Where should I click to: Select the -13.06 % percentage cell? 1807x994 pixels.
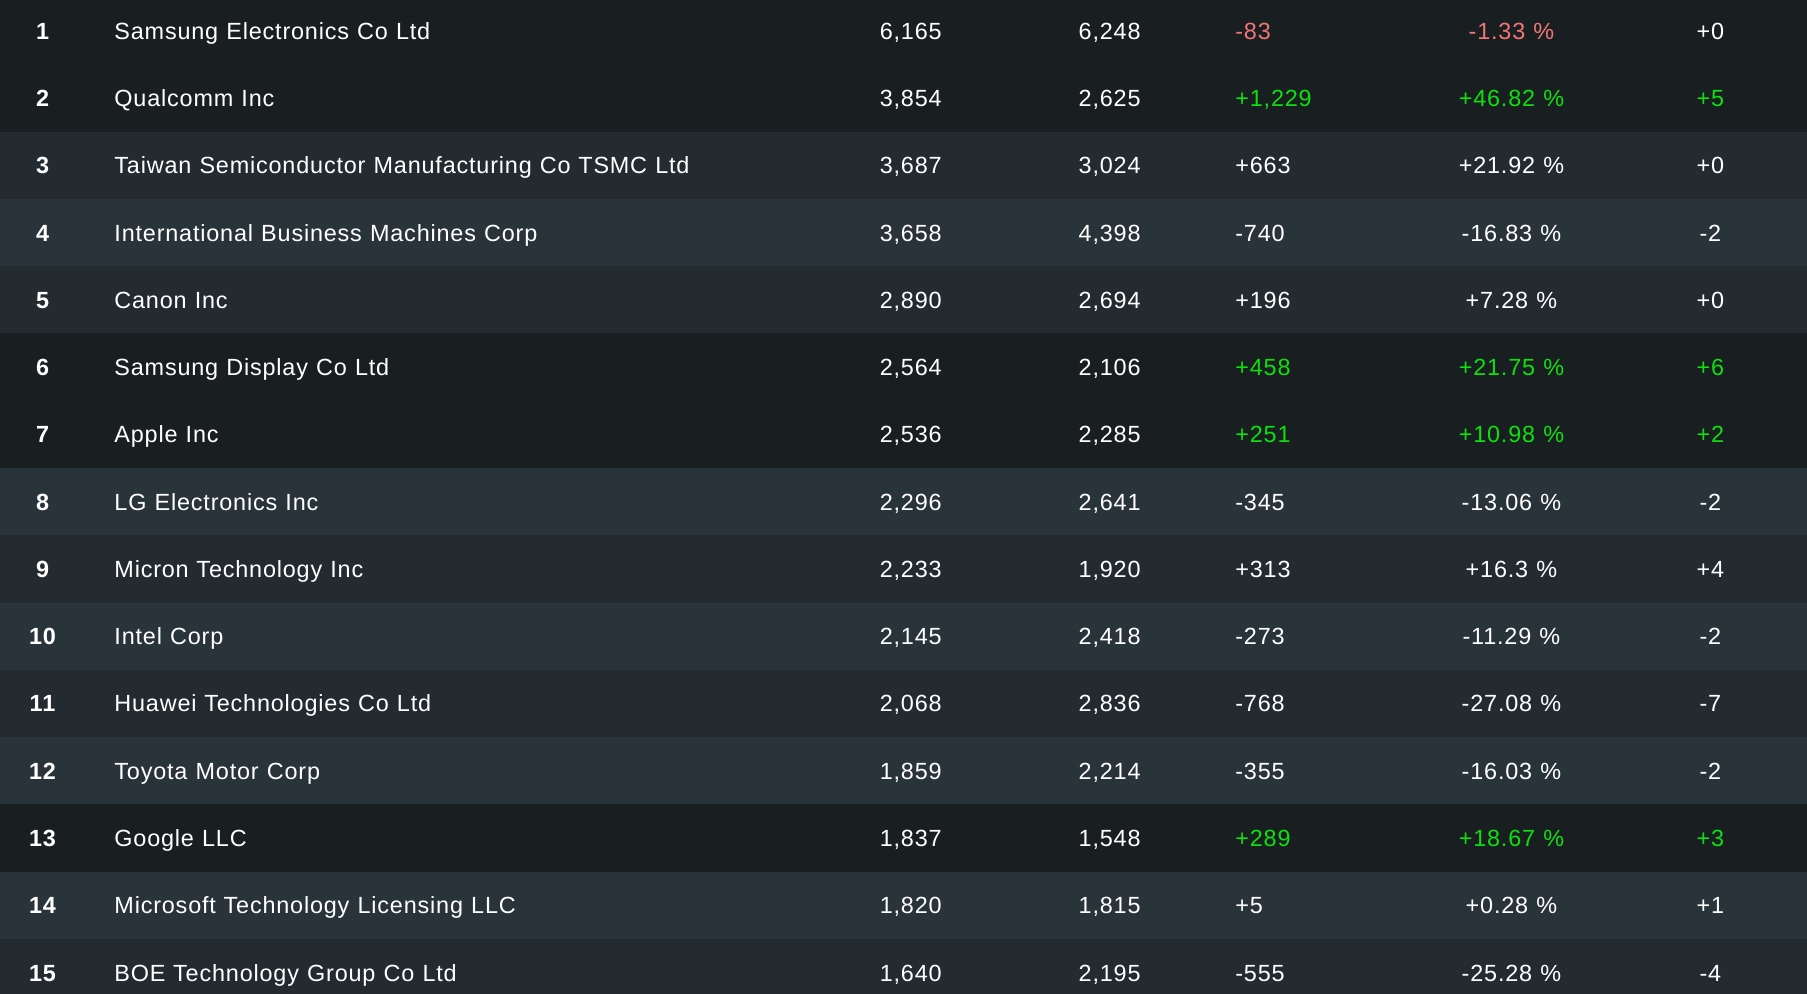click(x=1511, y=502)
